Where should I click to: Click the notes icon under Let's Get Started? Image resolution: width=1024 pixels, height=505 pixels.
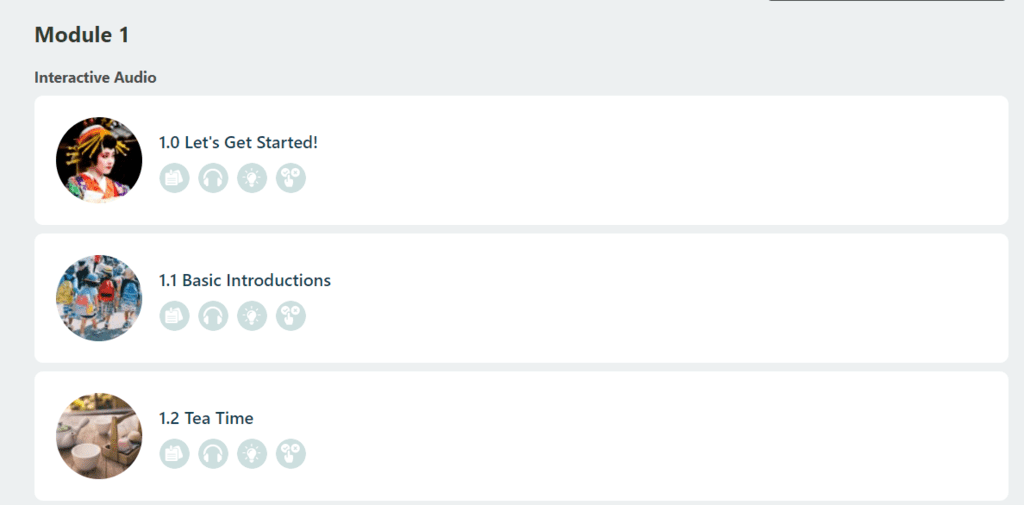[174, 178]
